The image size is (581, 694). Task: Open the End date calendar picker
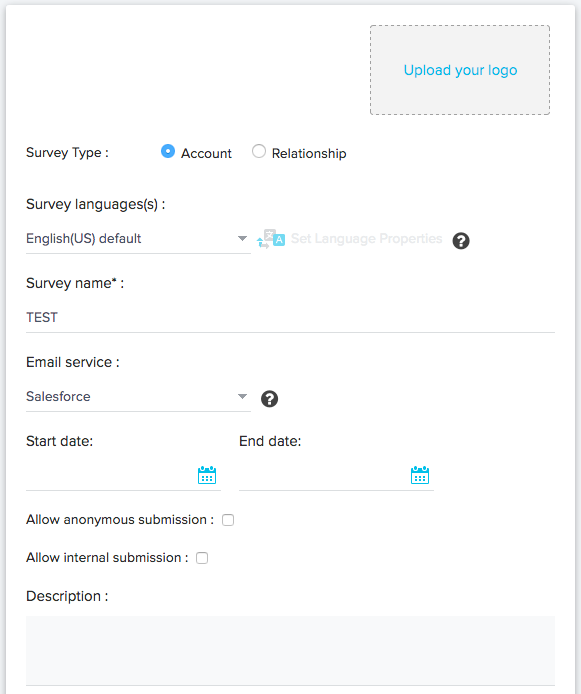tap(419, 475)
